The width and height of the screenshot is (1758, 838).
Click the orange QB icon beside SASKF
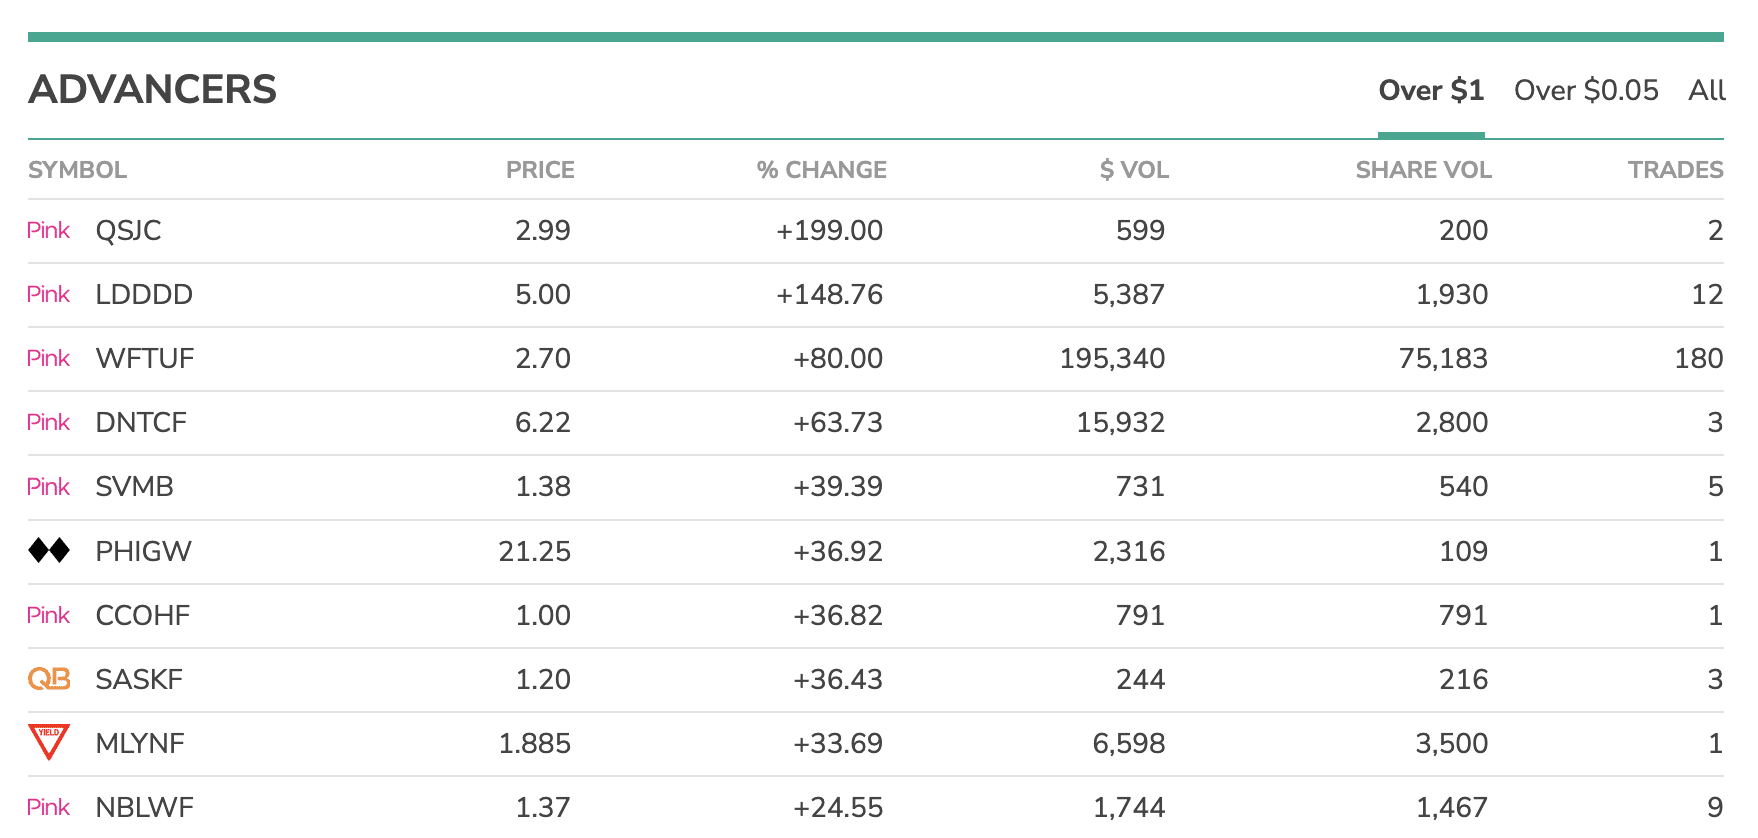pos(49,679)
